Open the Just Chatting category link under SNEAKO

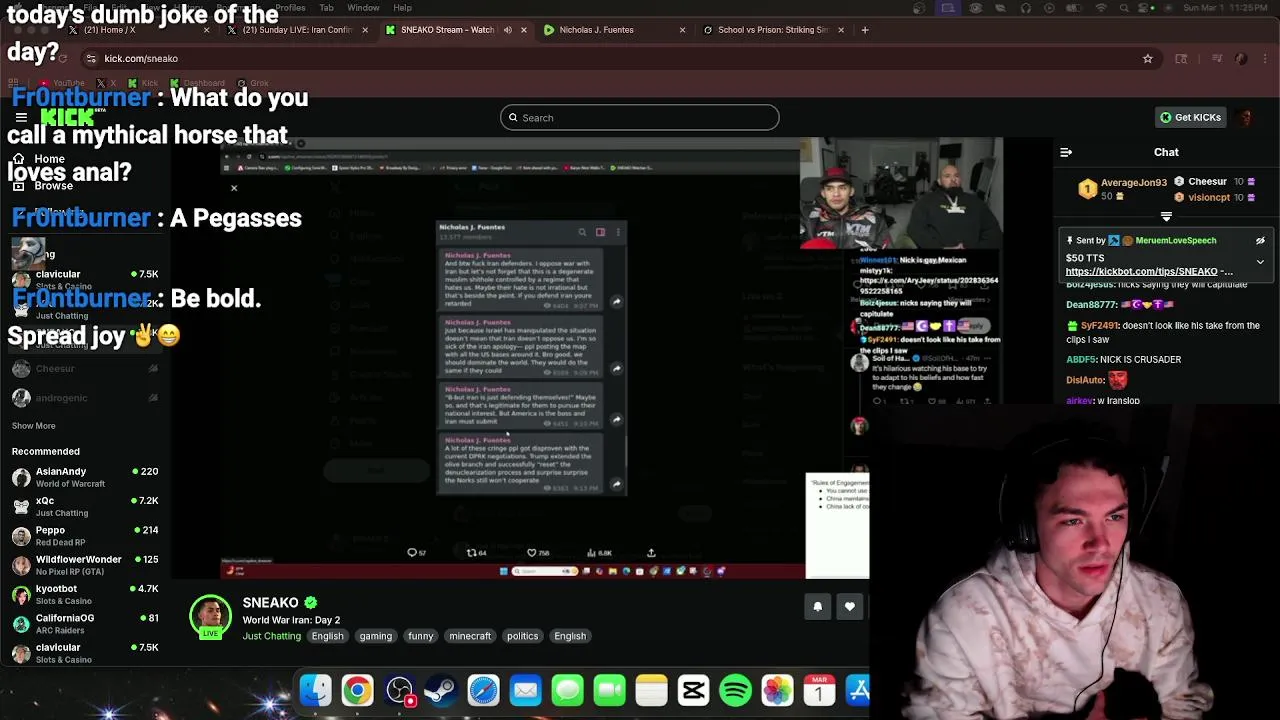271,636
